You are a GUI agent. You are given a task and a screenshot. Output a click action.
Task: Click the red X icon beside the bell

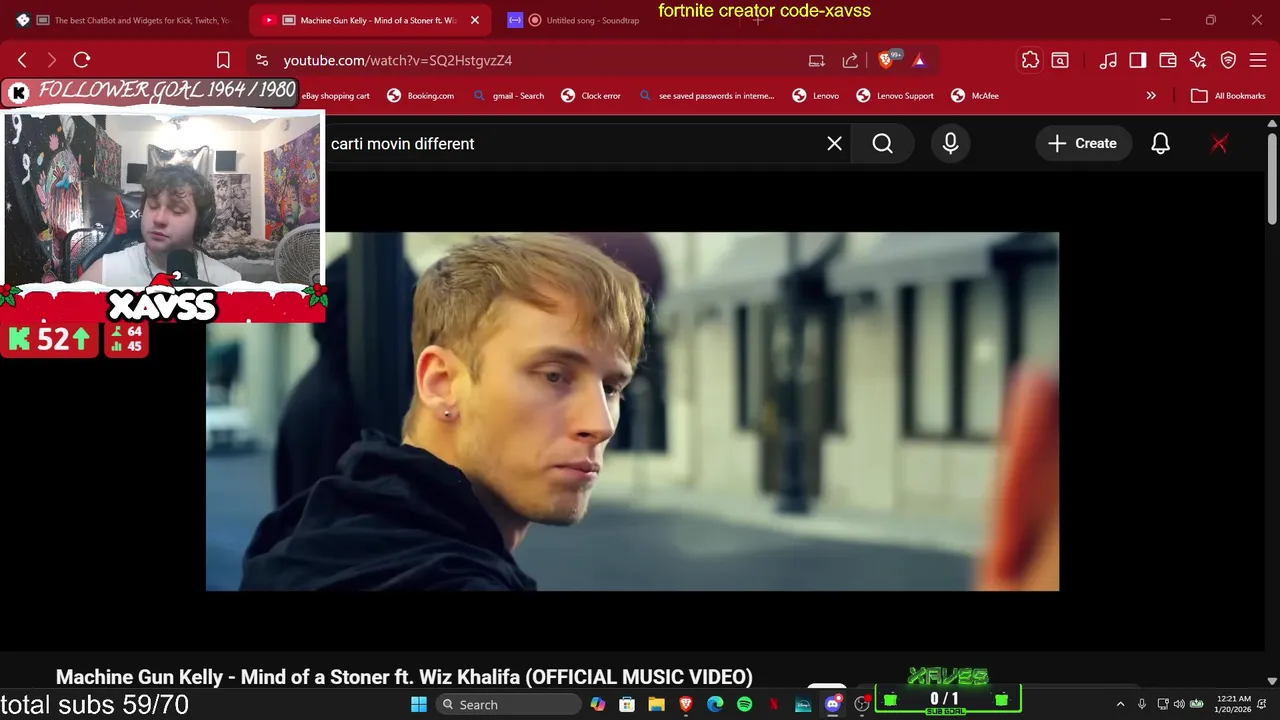tap(1219, 144)
